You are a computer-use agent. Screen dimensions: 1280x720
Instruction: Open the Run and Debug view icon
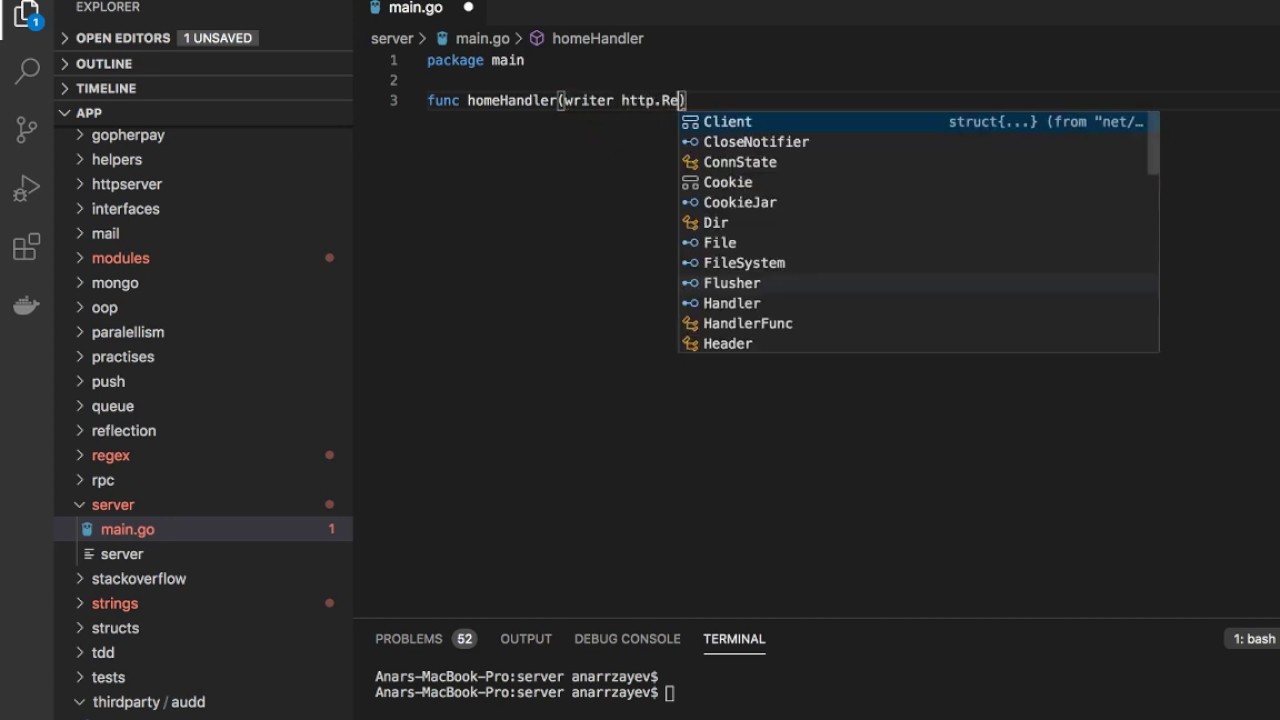pyautogui.click(x=27, y=188)
